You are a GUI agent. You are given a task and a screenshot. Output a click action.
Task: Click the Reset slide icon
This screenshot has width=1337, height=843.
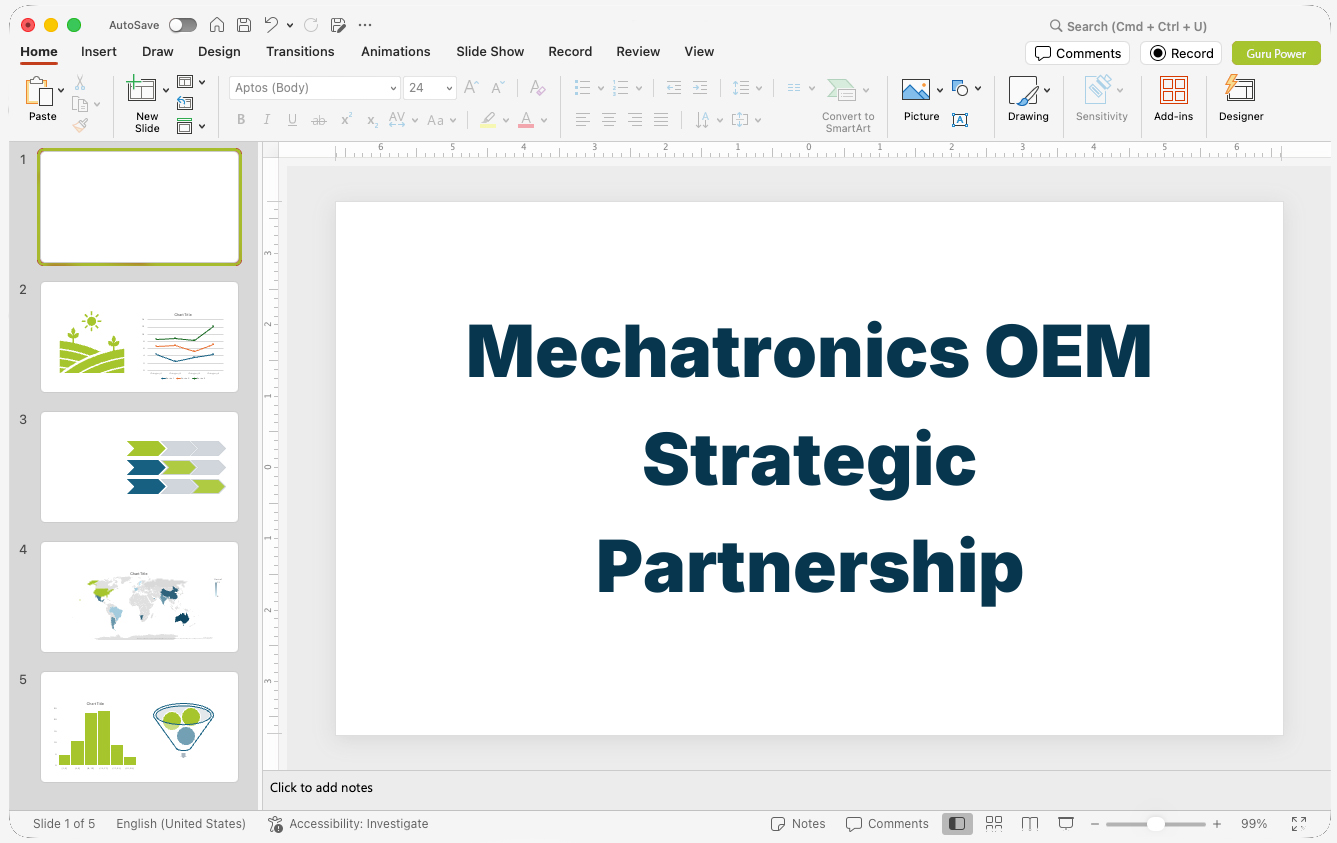point(185,103)
